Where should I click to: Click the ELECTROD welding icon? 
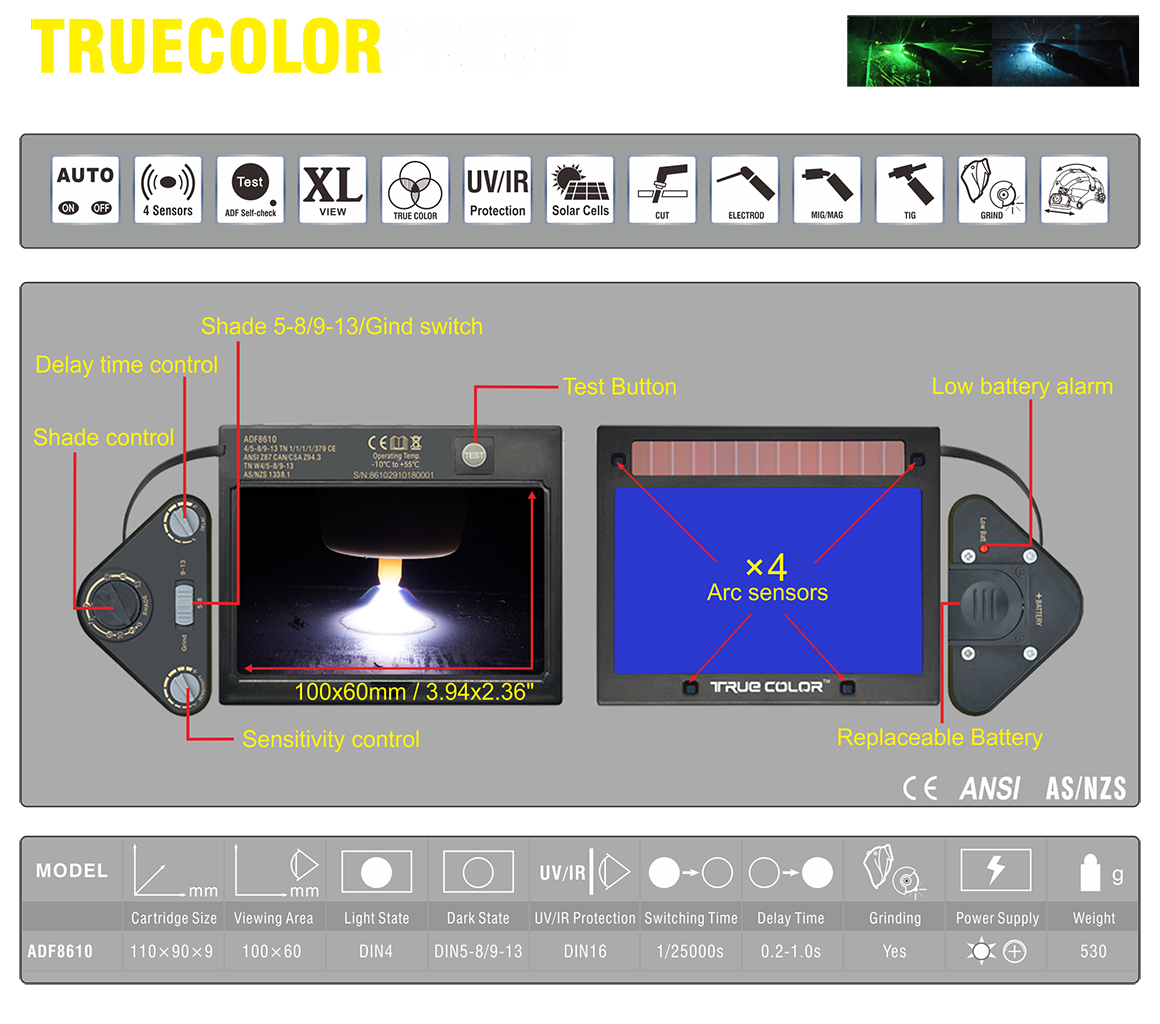tap(745, 190)
